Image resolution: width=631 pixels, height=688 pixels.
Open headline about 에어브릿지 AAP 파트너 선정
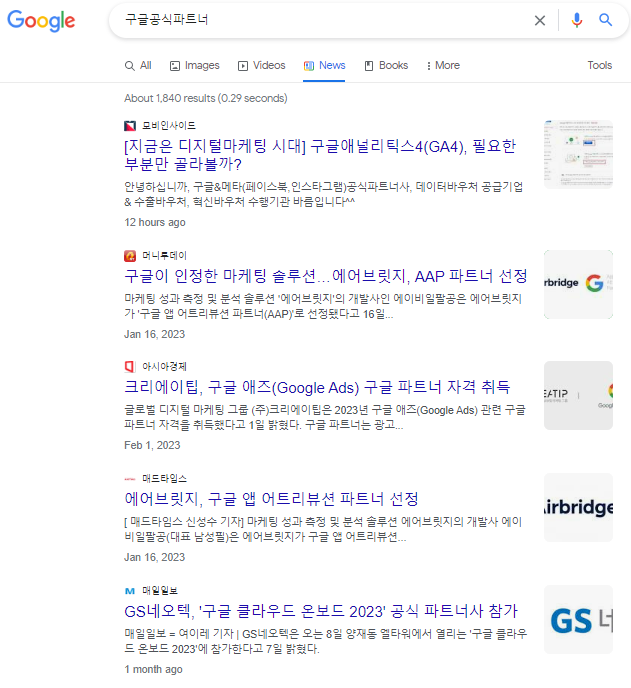[x=326, y=276]
